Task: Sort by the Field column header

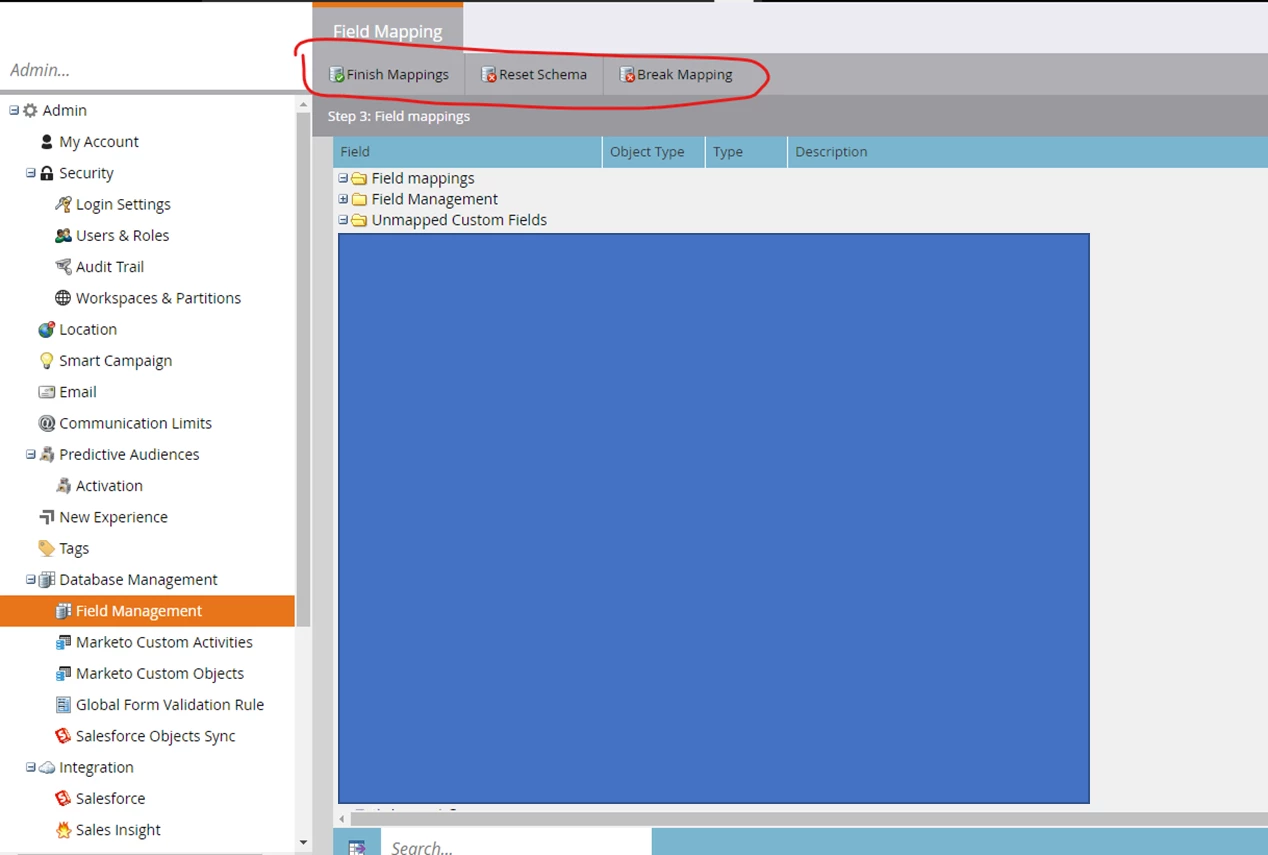Action: point(468,152)
